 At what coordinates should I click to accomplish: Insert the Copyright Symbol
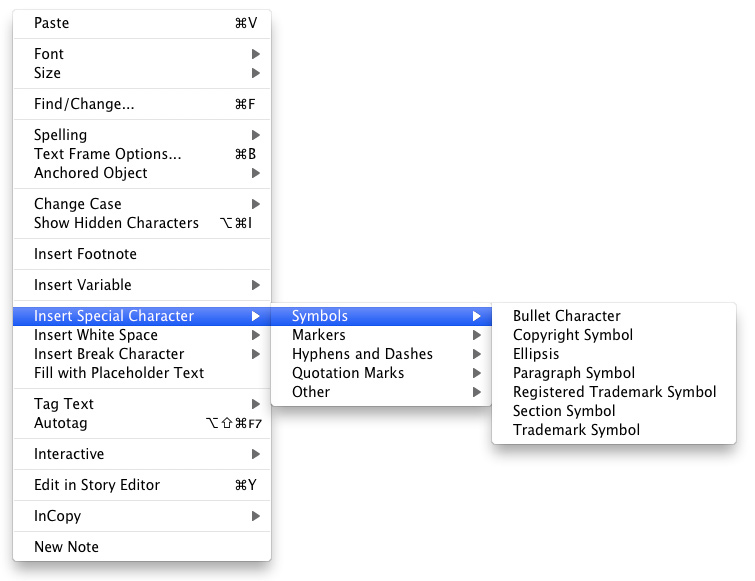(572, 335)
